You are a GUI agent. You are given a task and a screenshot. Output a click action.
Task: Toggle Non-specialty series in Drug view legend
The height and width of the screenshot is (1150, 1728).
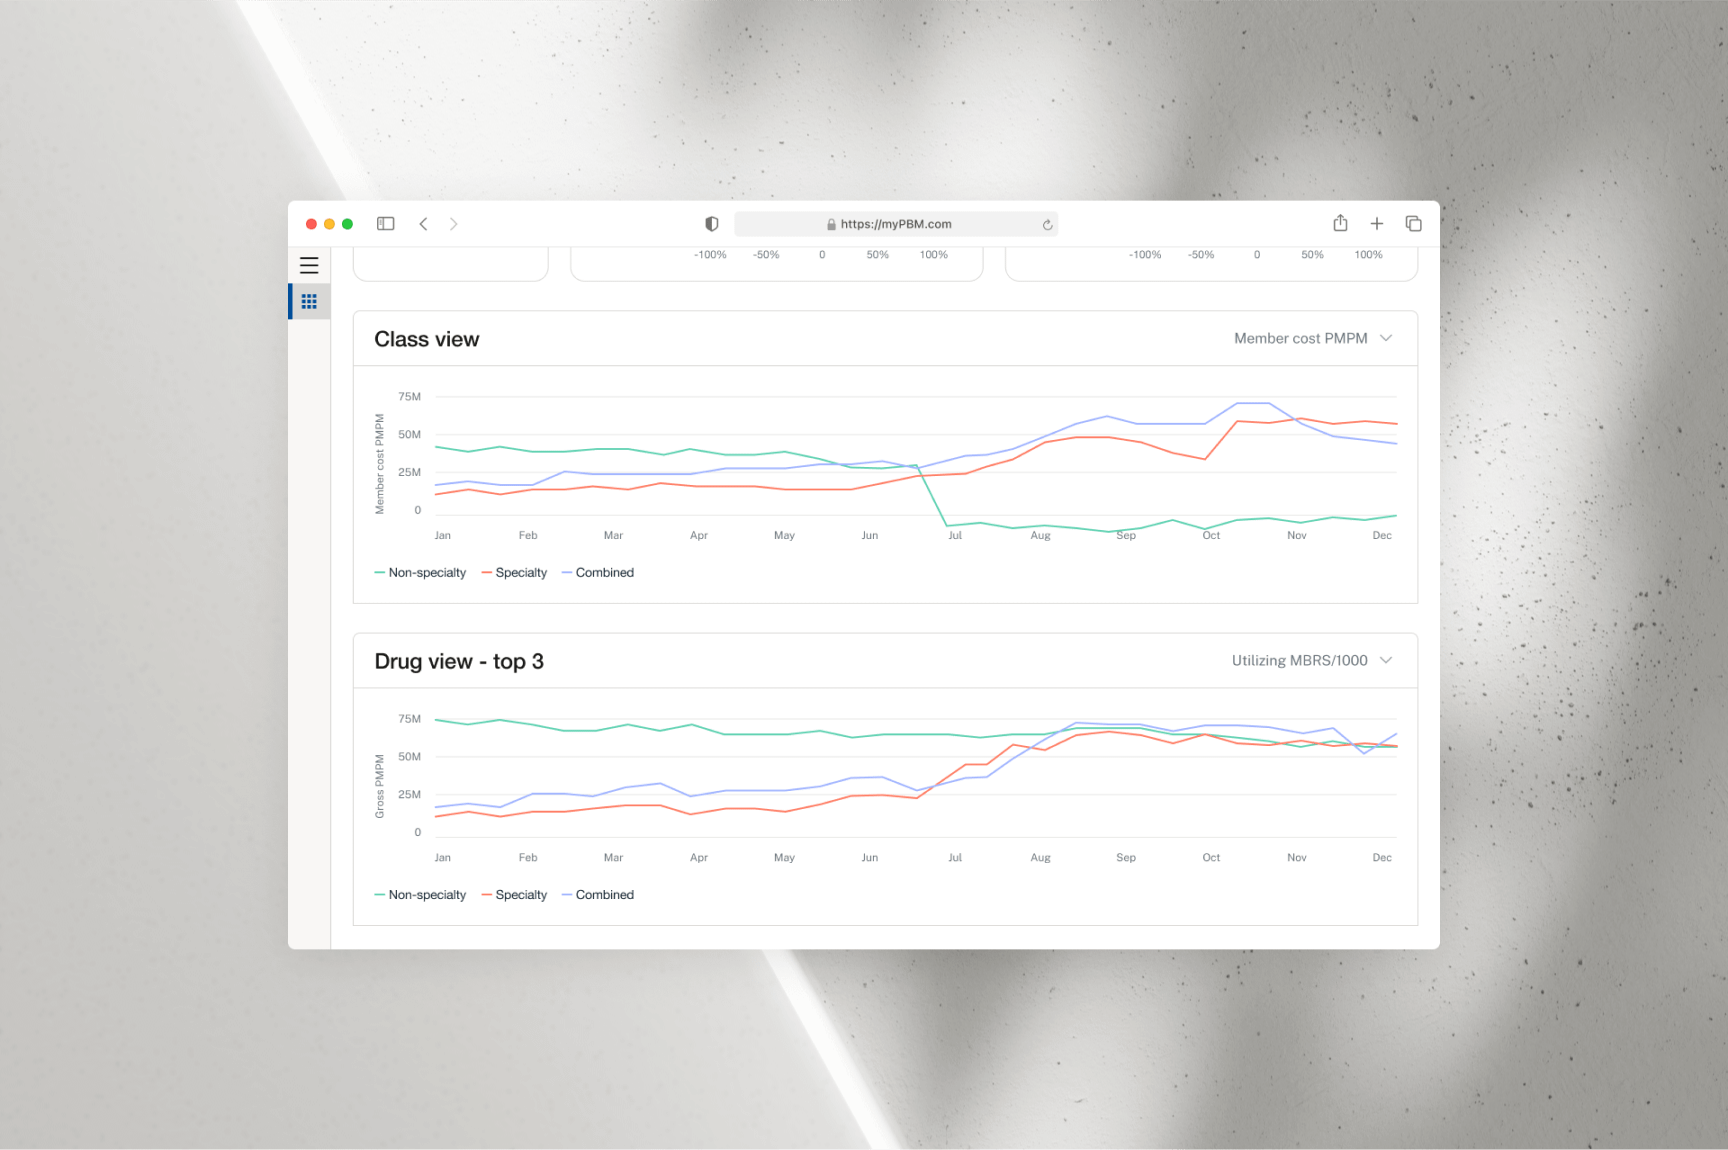(x=421, y=895)
